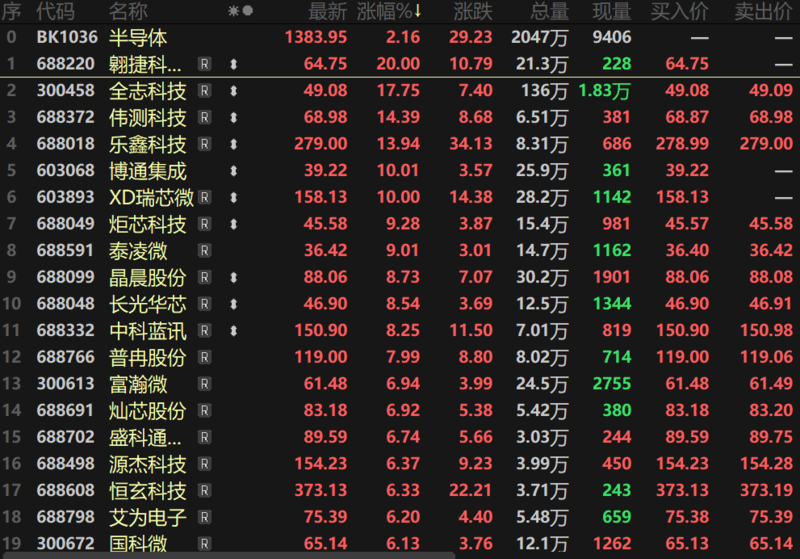800x559 pixels.
Task: Open stock 博通集成
Action: click(147, 171)
